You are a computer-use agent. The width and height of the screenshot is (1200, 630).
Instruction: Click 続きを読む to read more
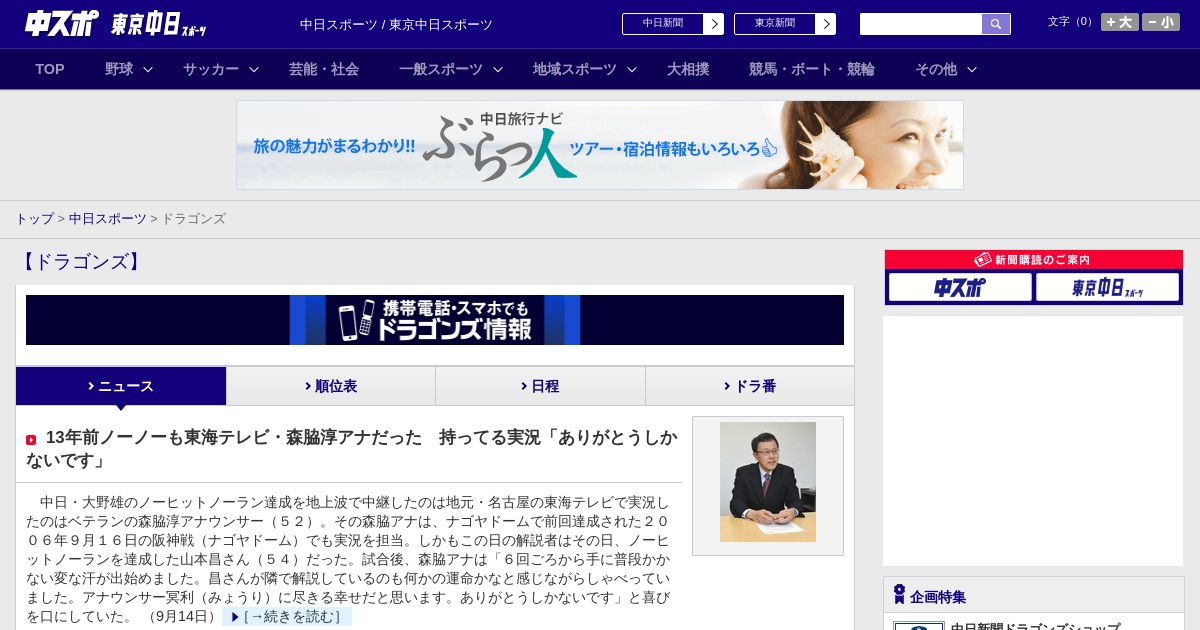(287, 616)
